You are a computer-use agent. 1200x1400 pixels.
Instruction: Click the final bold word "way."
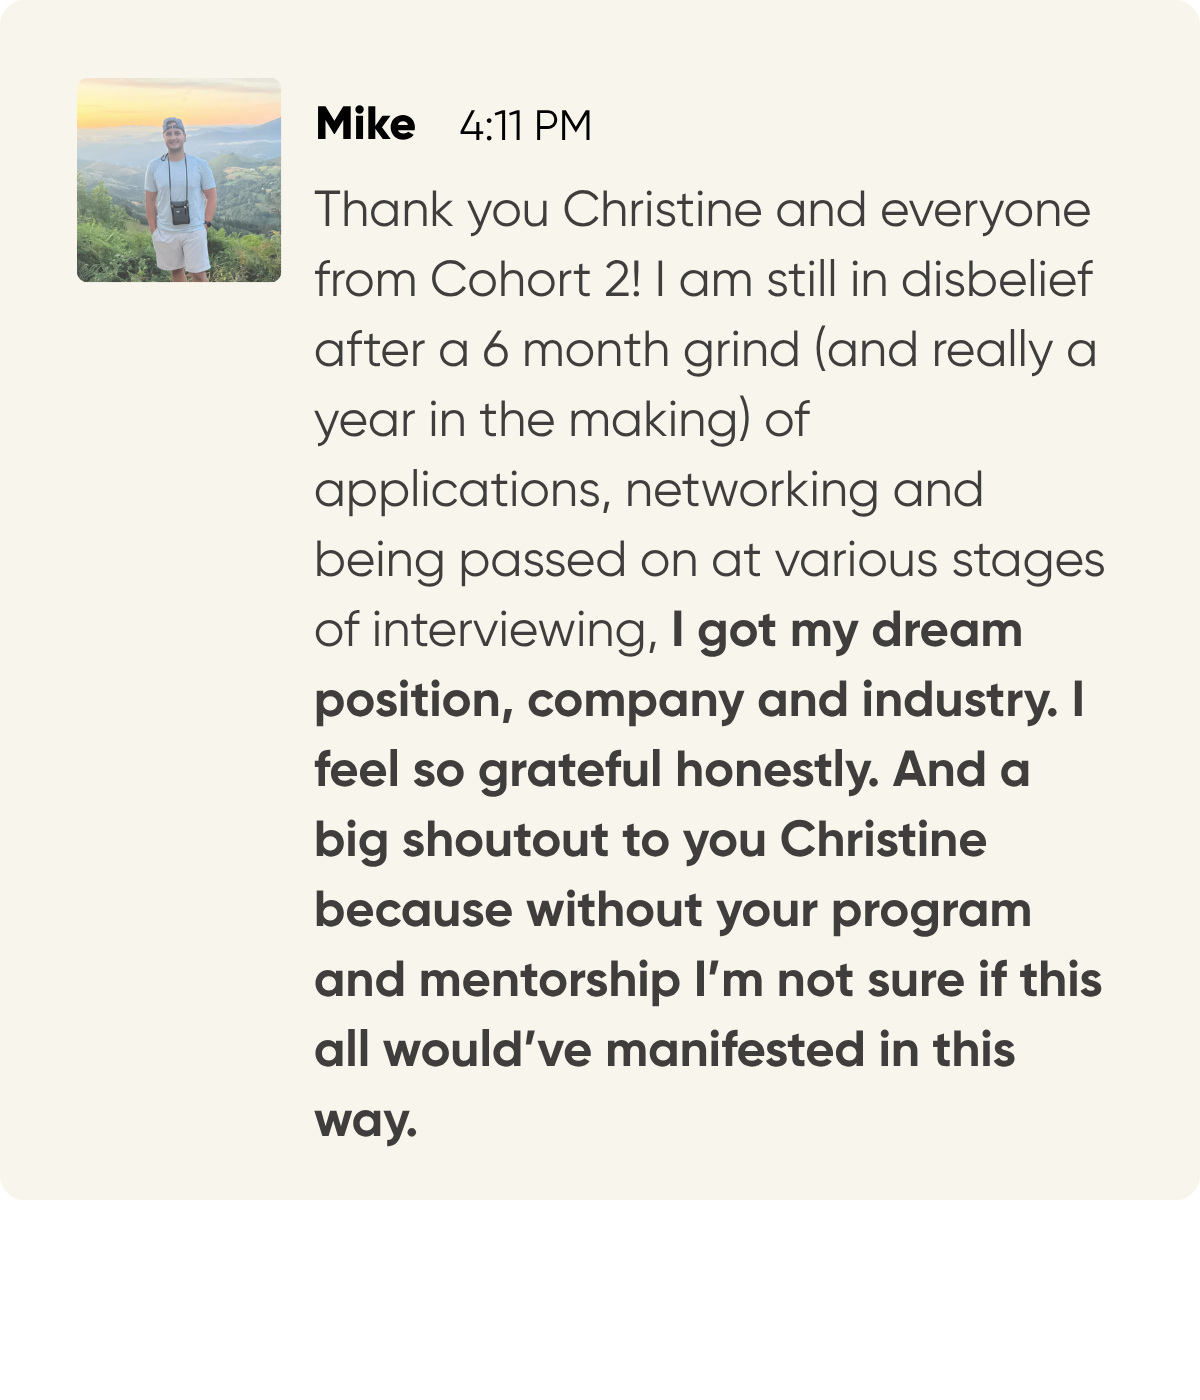[x=365, y=1120]
